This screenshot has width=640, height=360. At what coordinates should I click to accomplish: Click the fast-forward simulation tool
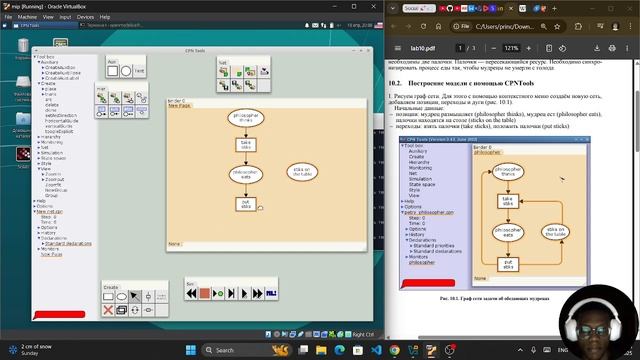[258, 293]
